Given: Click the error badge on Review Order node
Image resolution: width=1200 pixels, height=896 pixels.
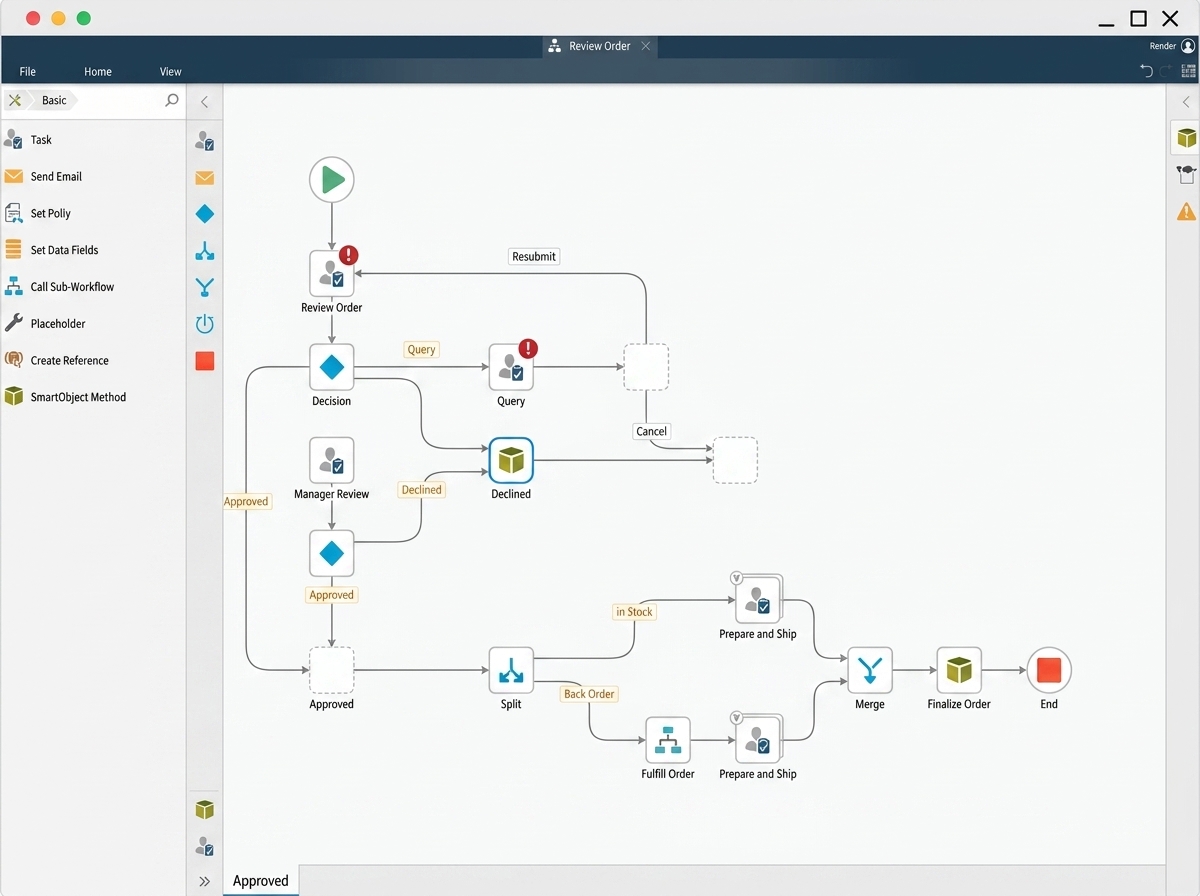Looking at the screenshot, I should 349,255.
